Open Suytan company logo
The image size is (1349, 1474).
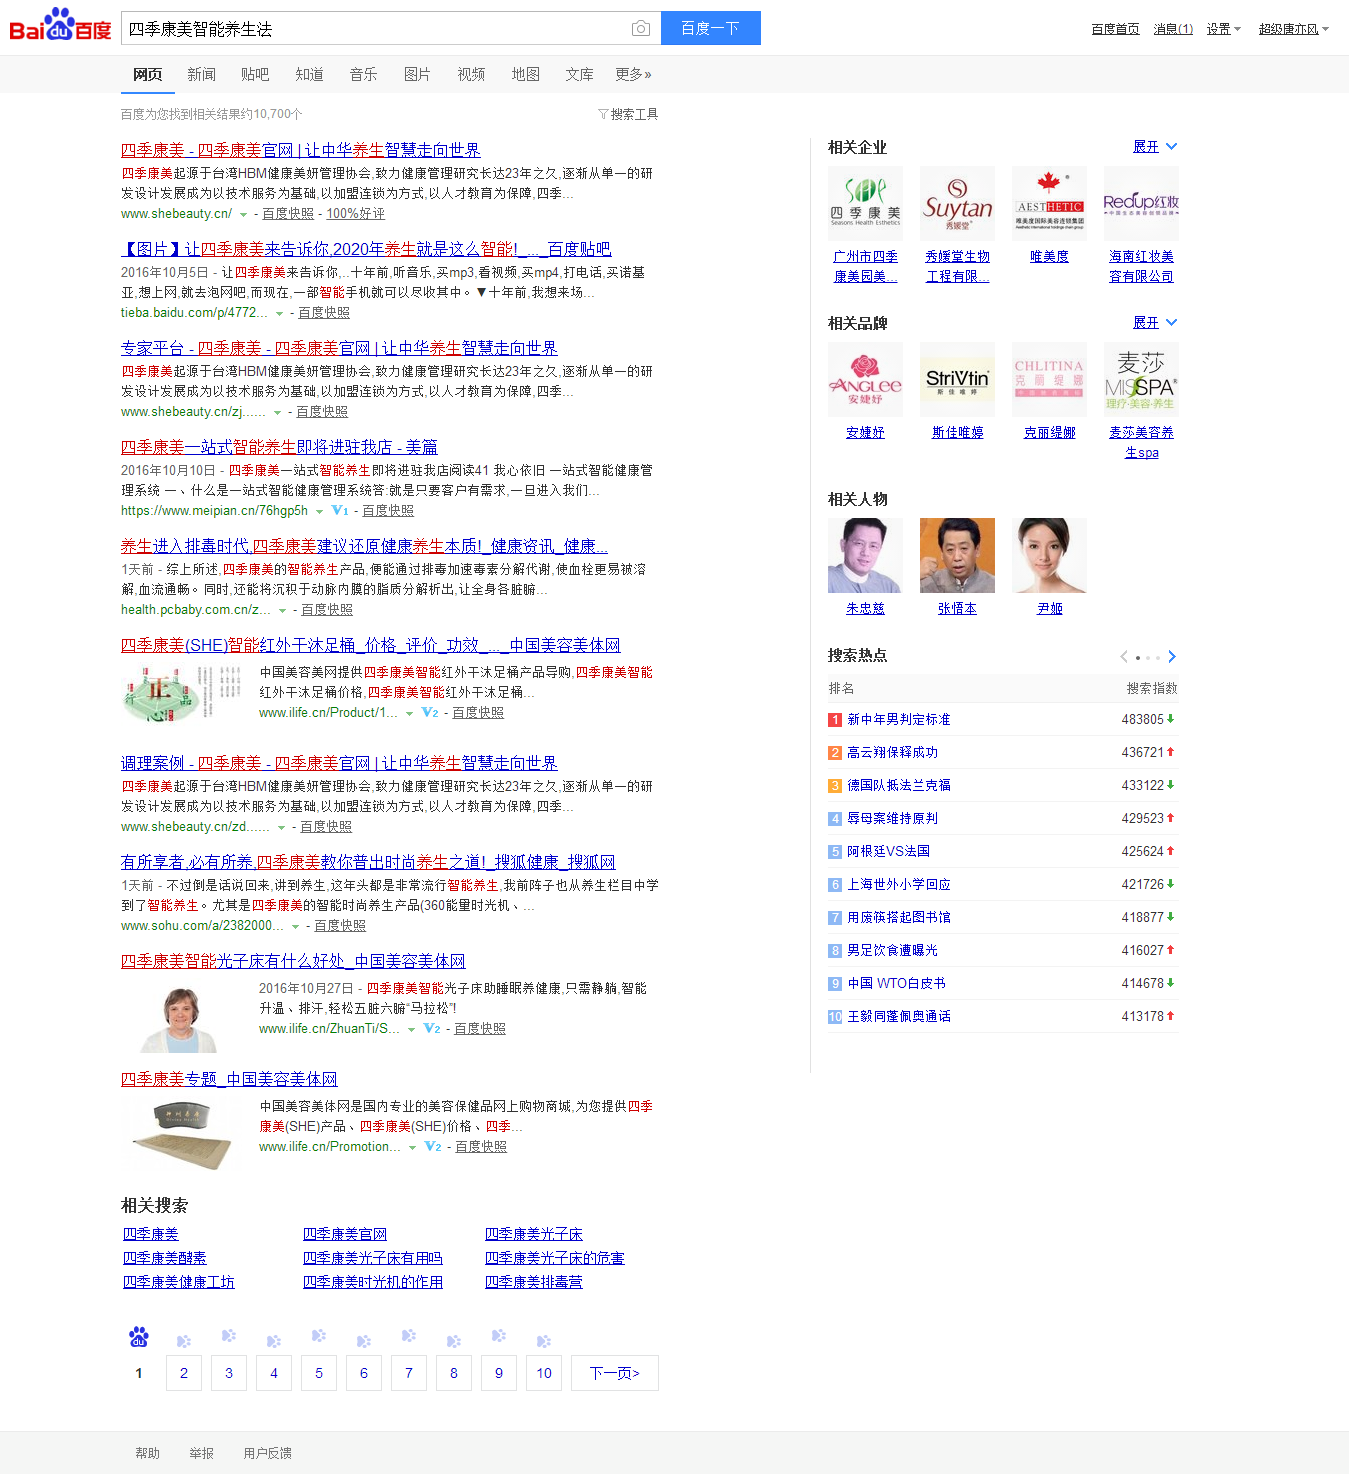pos(957,204)
